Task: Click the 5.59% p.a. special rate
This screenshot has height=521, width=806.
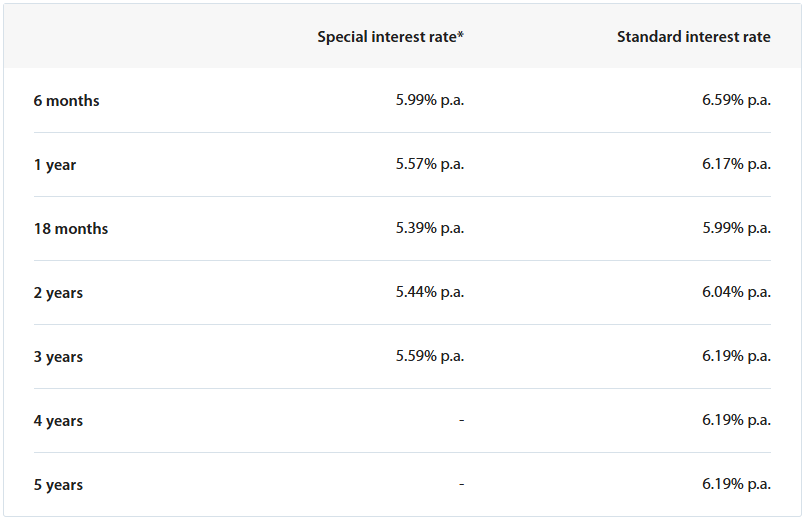Action: 430,356
